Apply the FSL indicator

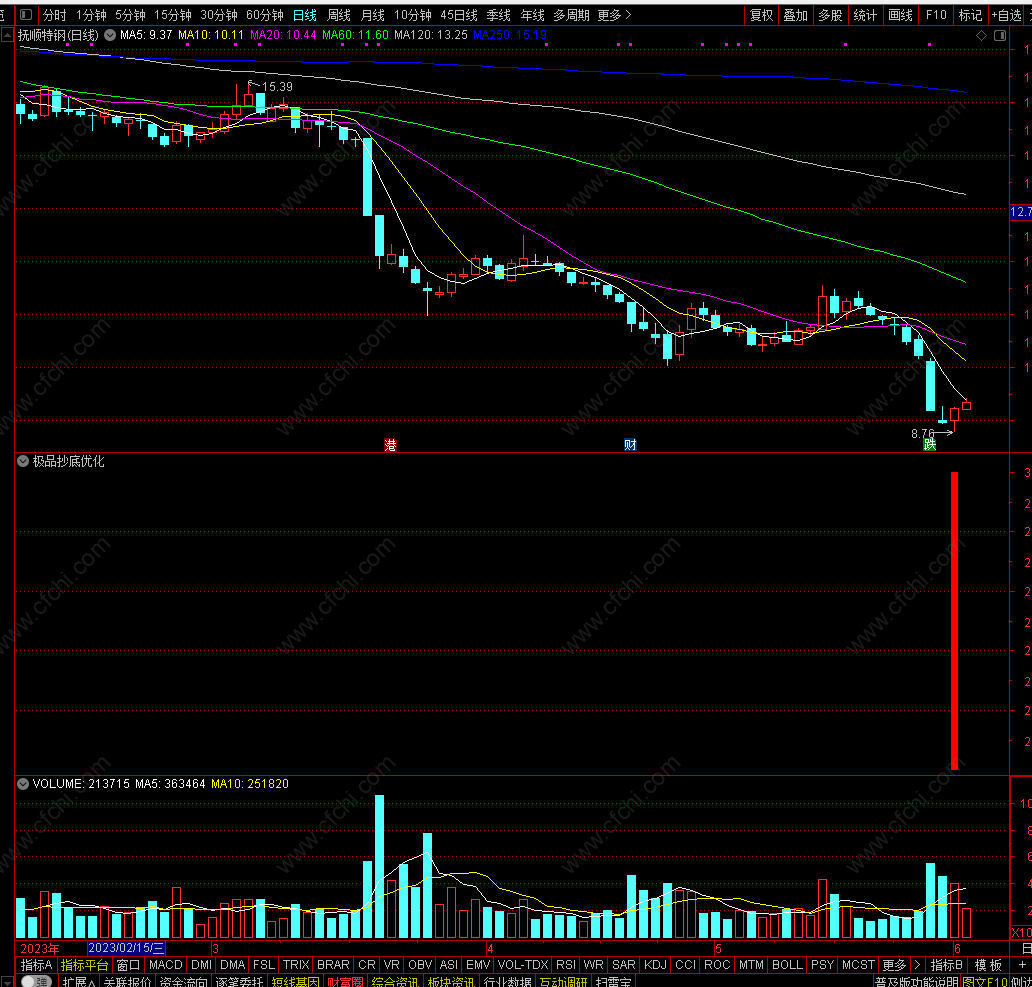264,965
